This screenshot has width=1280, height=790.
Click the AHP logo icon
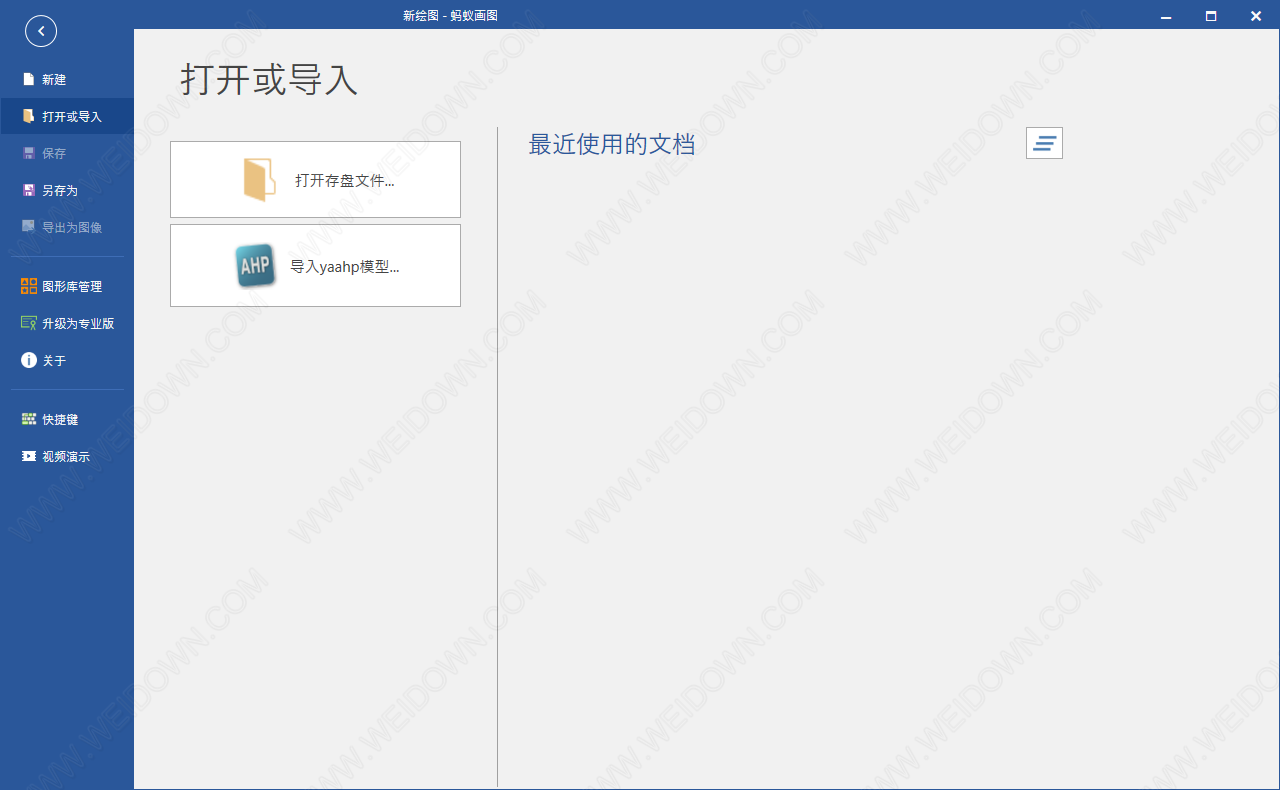point(256,266)
